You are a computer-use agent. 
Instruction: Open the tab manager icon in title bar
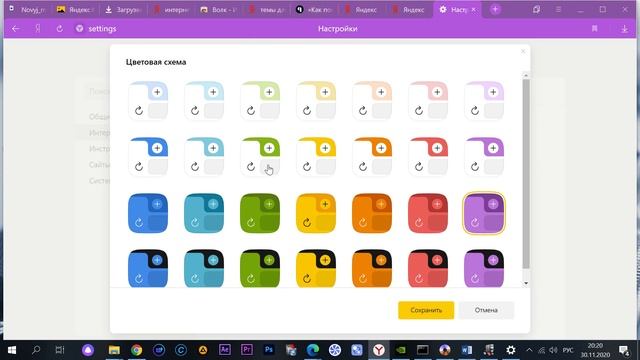[536, 9]
